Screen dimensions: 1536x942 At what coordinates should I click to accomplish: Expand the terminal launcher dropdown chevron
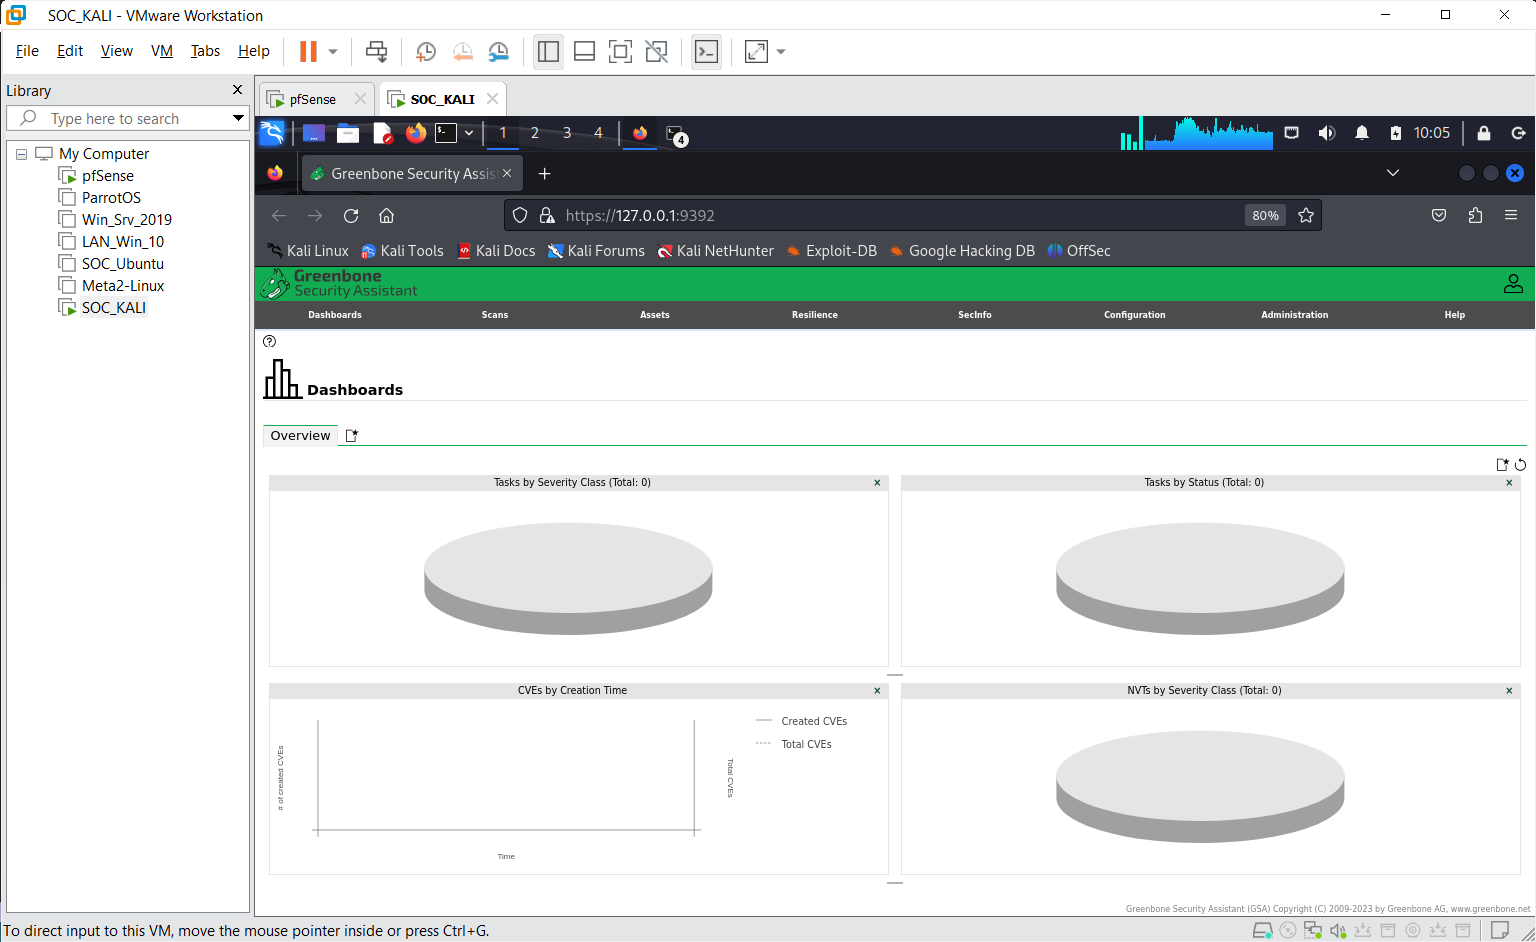[x=469, y=133]
